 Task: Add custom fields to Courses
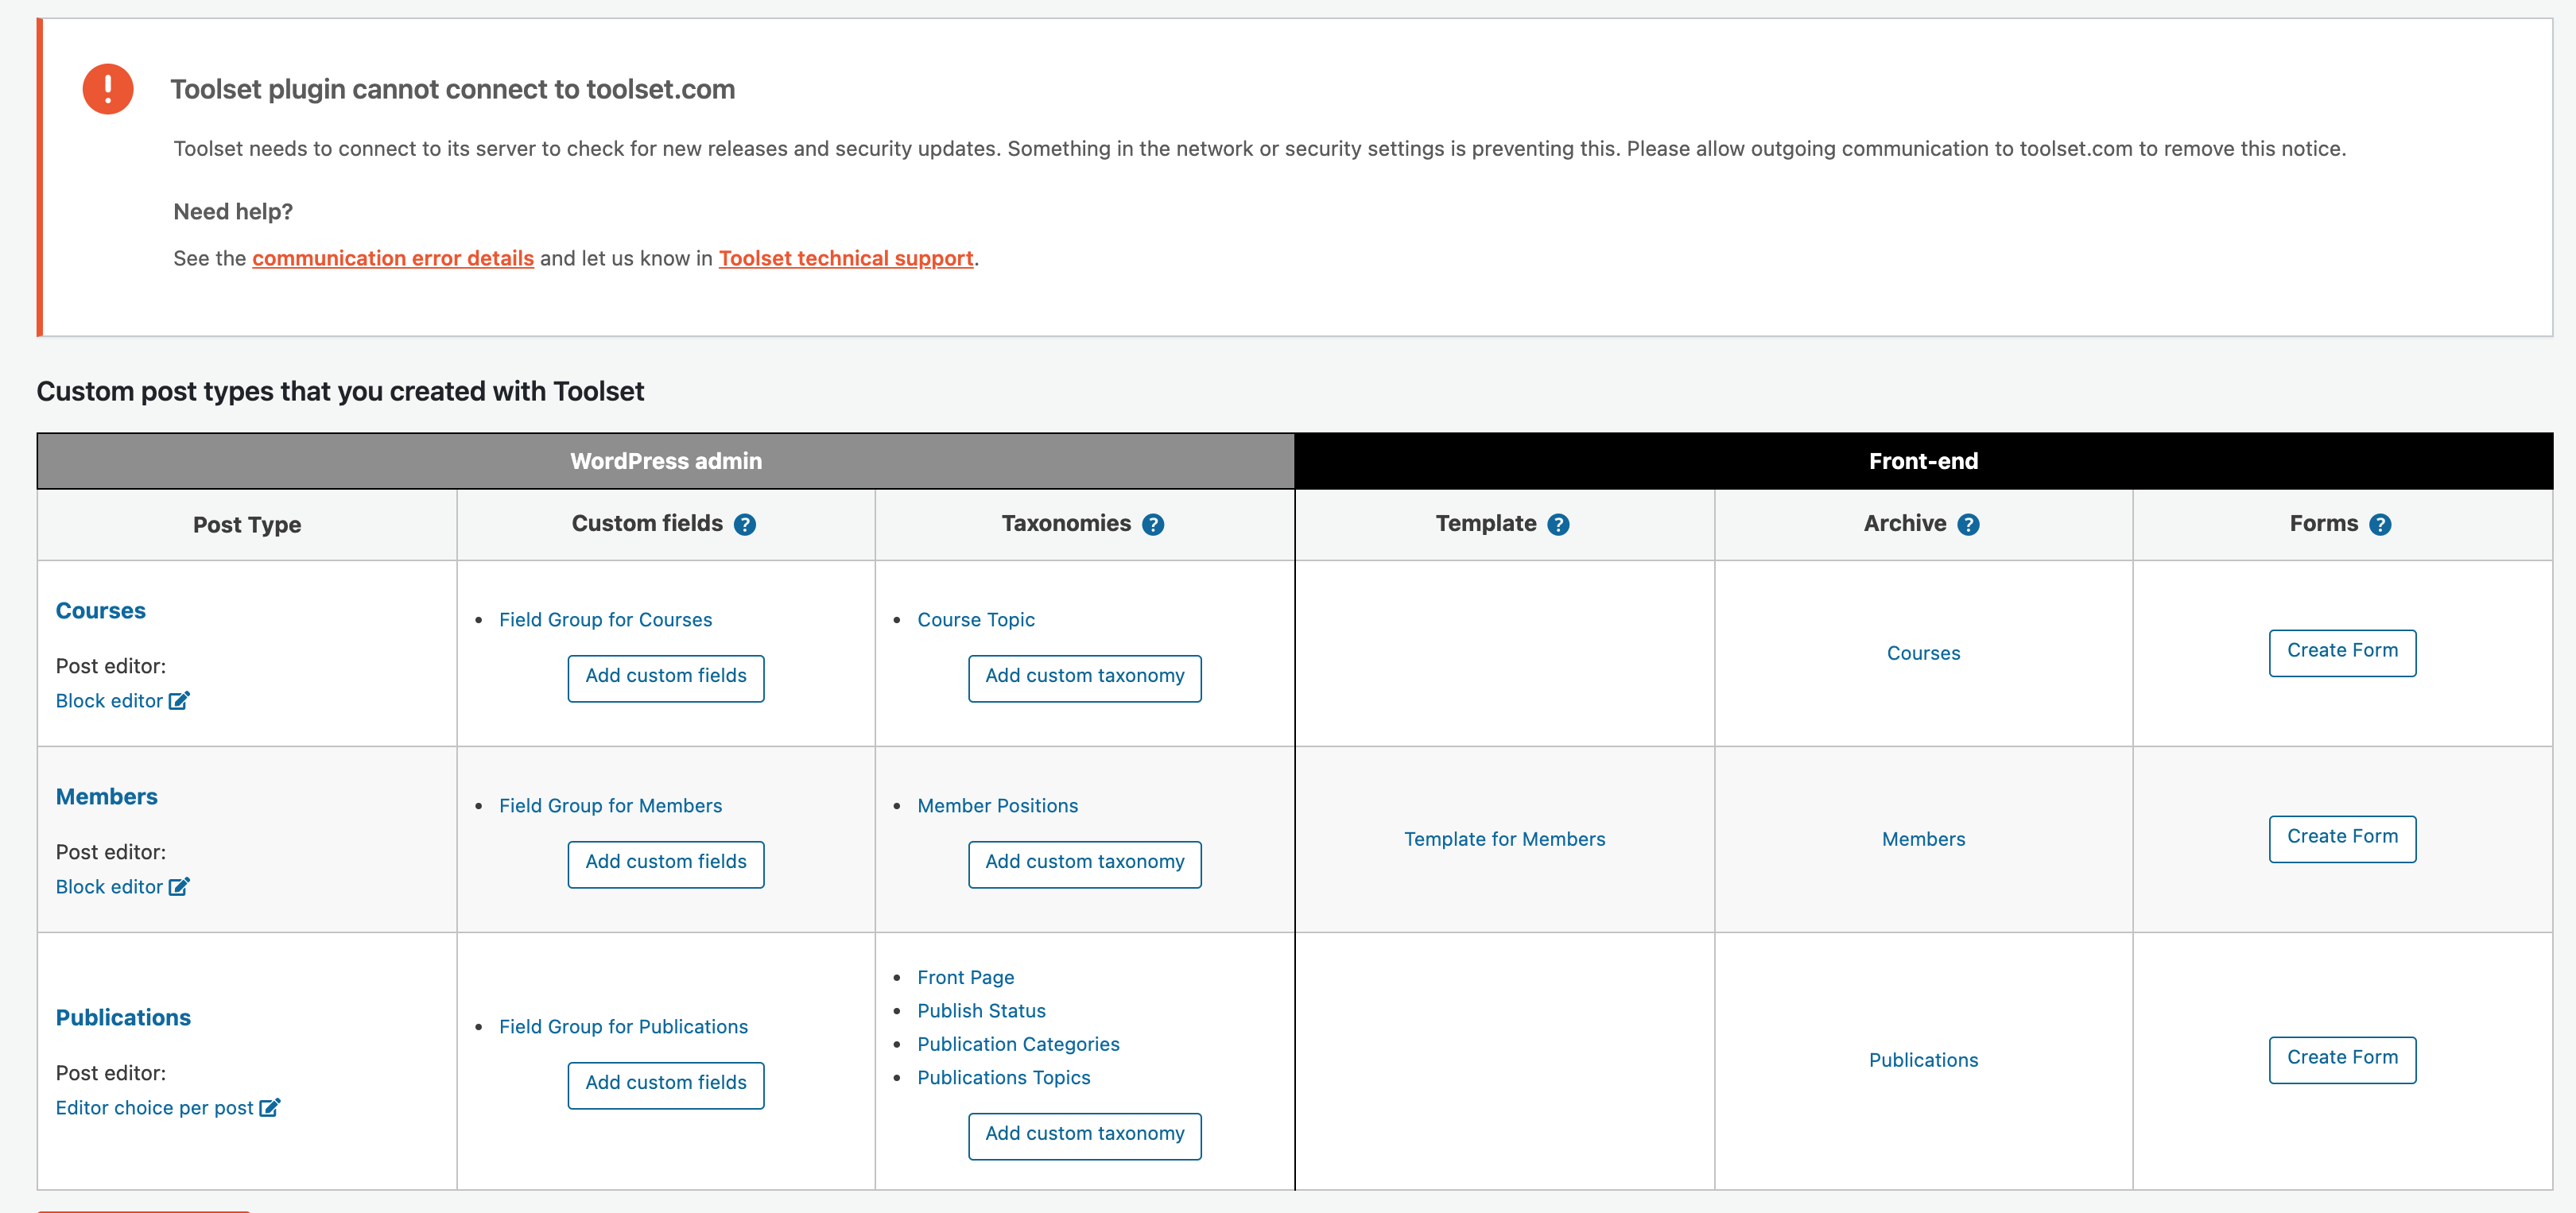click(666, 678)
